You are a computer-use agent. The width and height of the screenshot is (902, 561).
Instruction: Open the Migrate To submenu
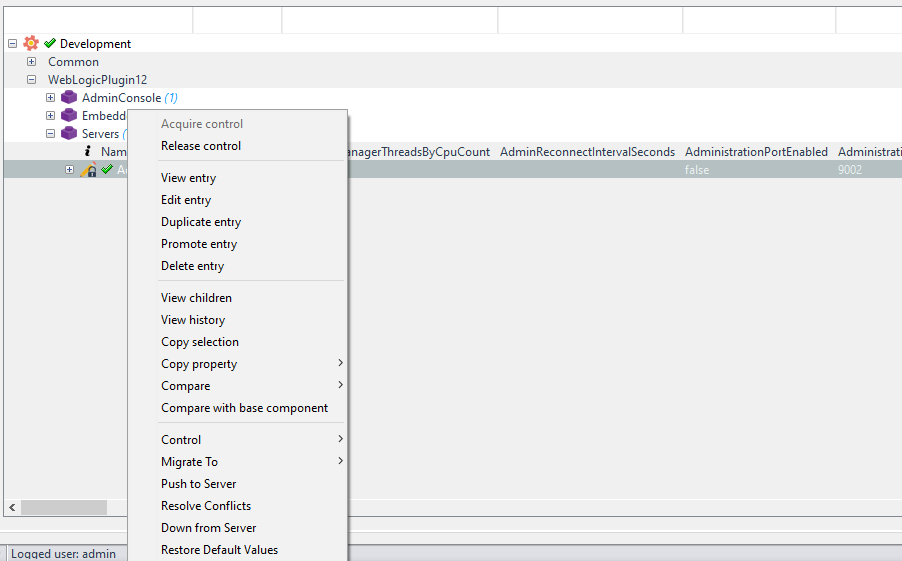point(238,461)
